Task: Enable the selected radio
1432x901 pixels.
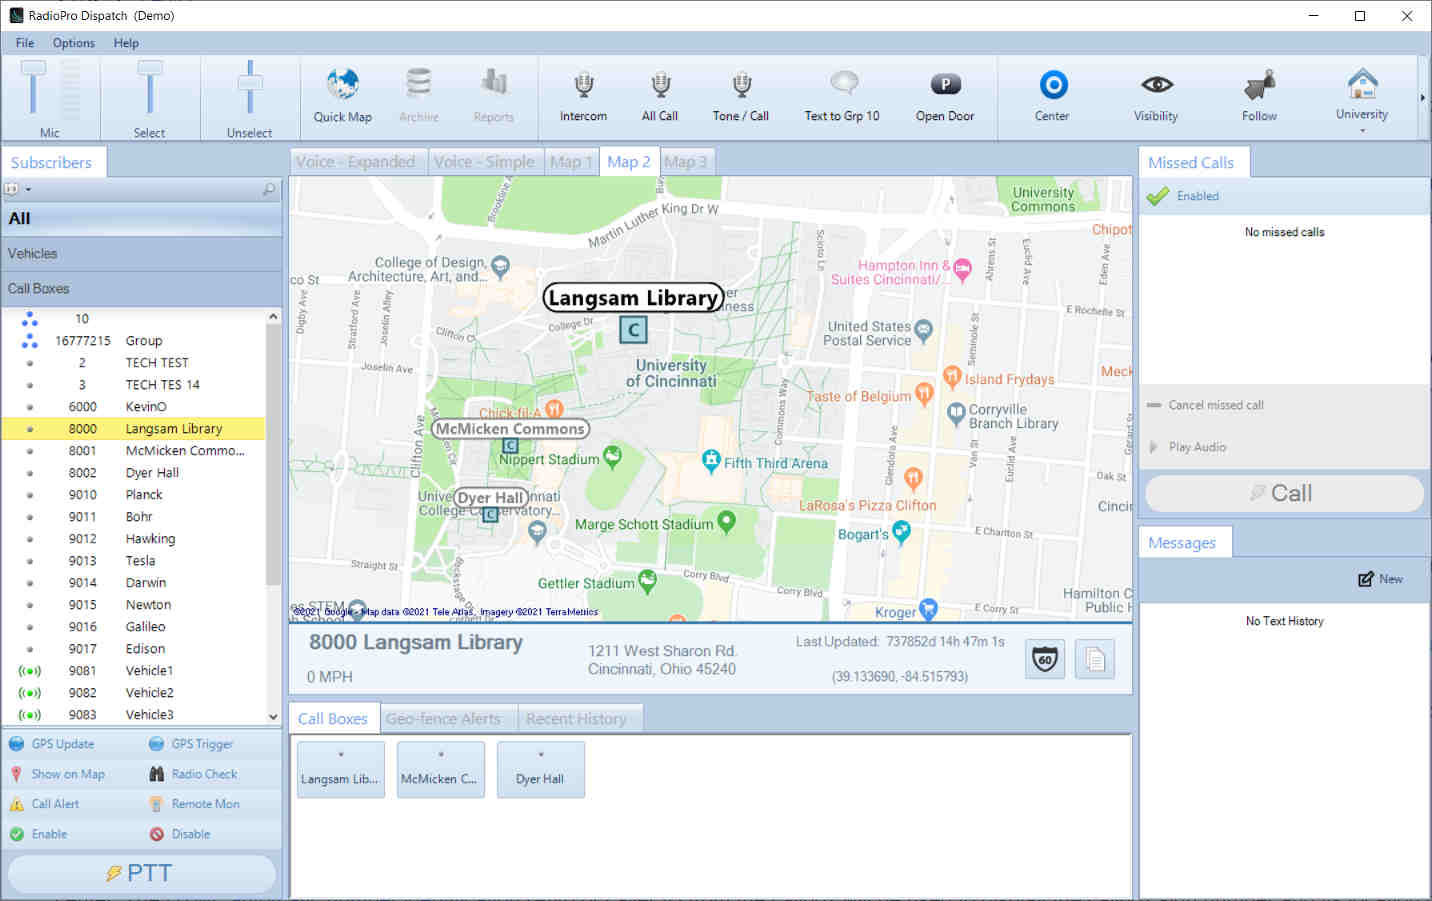Action: (x=38, y=834)
